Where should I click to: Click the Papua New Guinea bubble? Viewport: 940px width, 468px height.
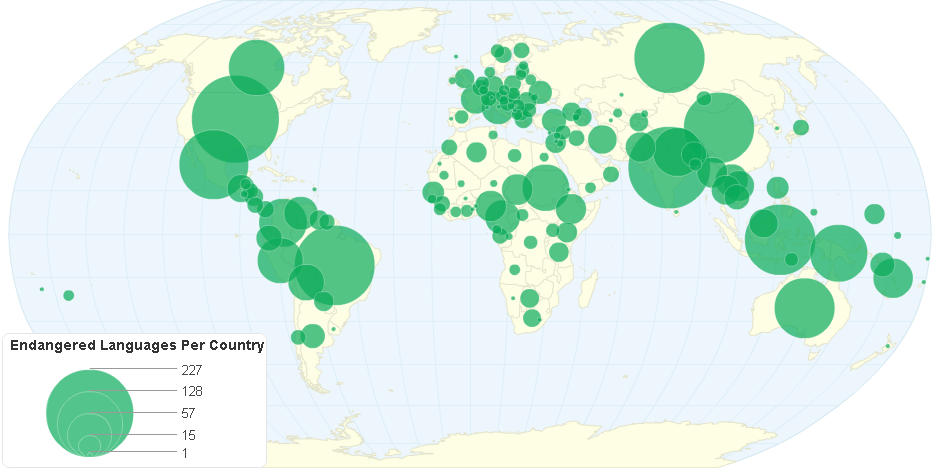click(x=838, y=252)
